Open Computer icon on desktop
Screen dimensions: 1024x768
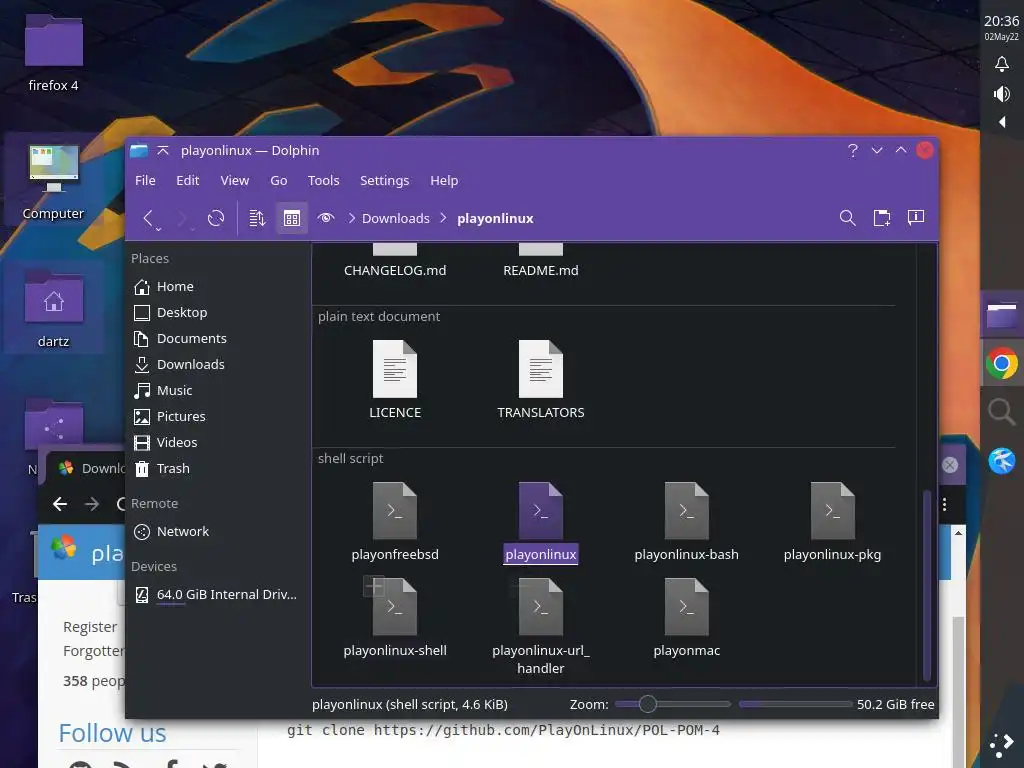coord(54,182)
